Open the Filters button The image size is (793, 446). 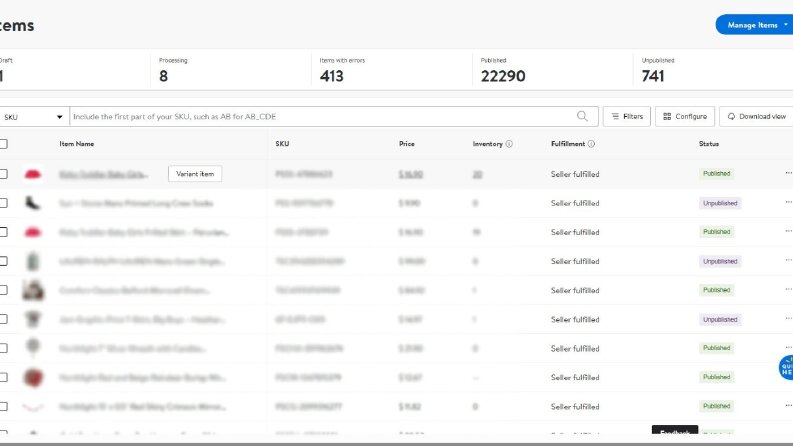pyautogui.click(x=627, y=116)
